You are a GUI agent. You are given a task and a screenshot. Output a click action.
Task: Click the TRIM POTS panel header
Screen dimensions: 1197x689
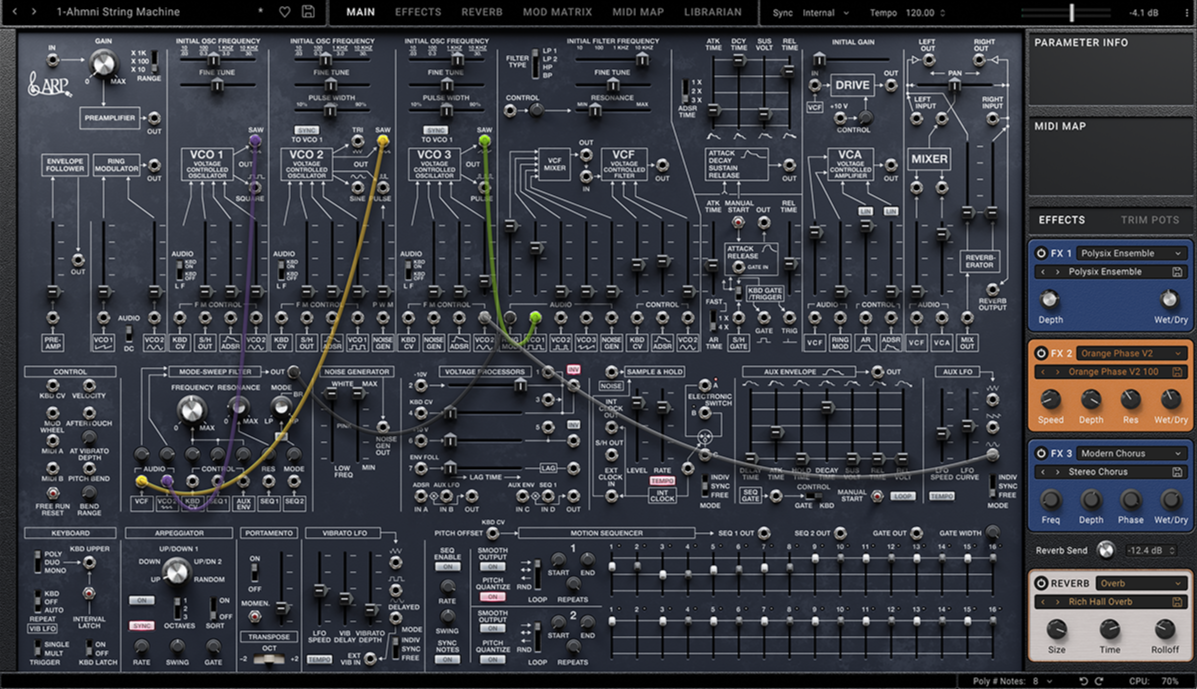pos(1150,220)
